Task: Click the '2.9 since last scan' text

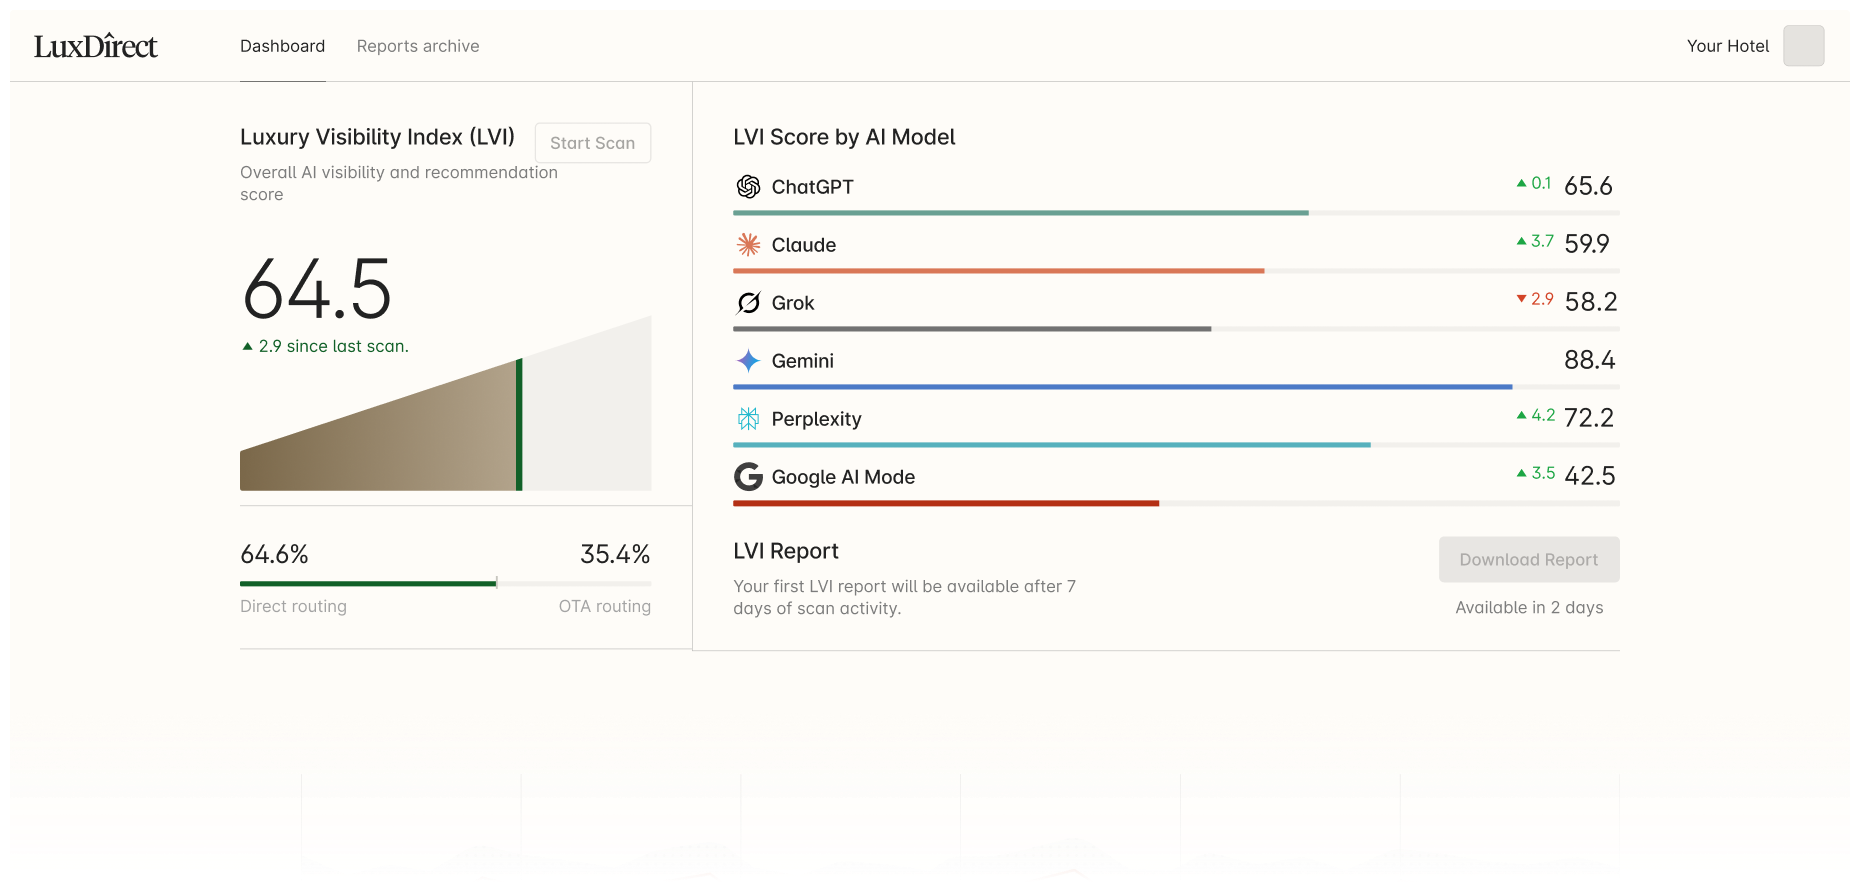Action: tap(326, 346)
